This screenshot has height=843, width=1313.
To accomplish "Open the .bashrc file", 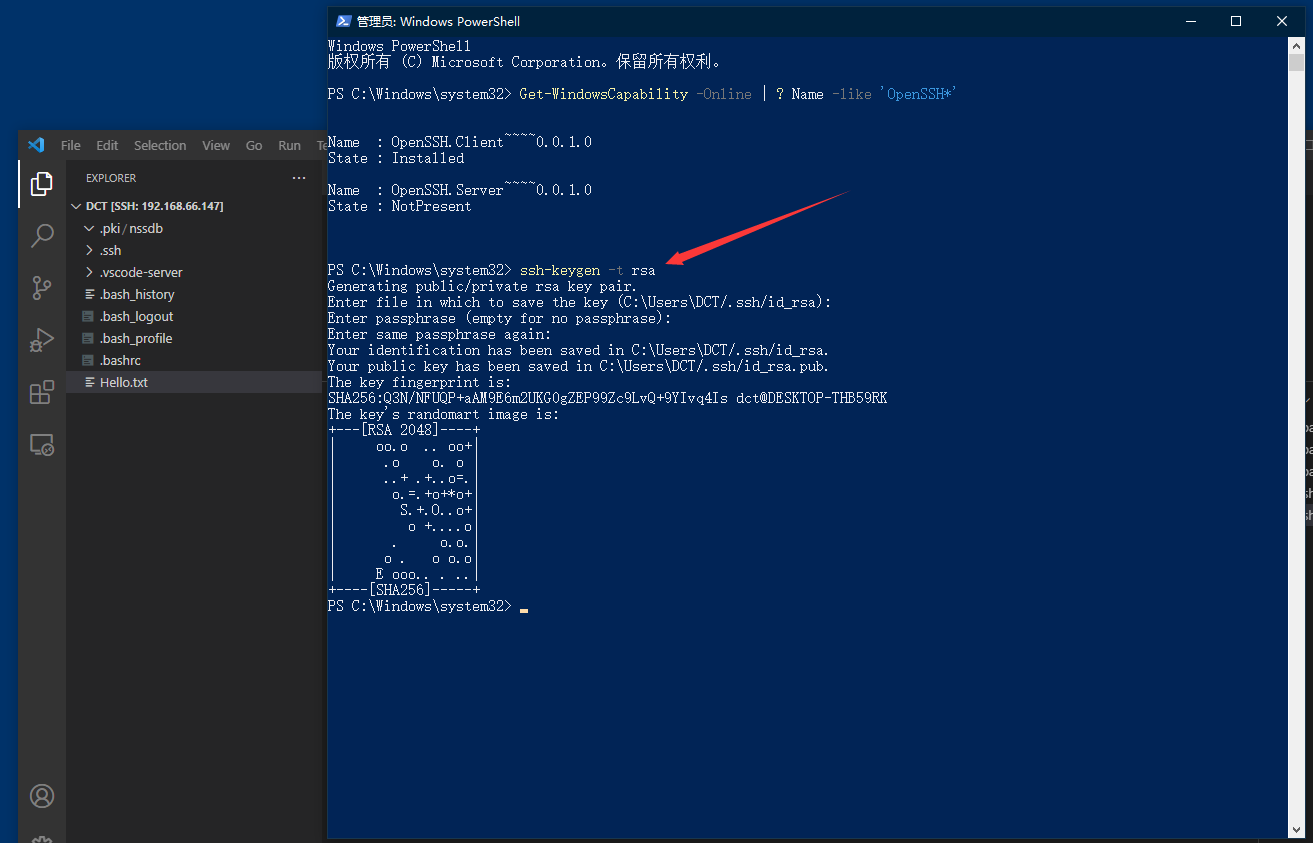I will (194, 360).
